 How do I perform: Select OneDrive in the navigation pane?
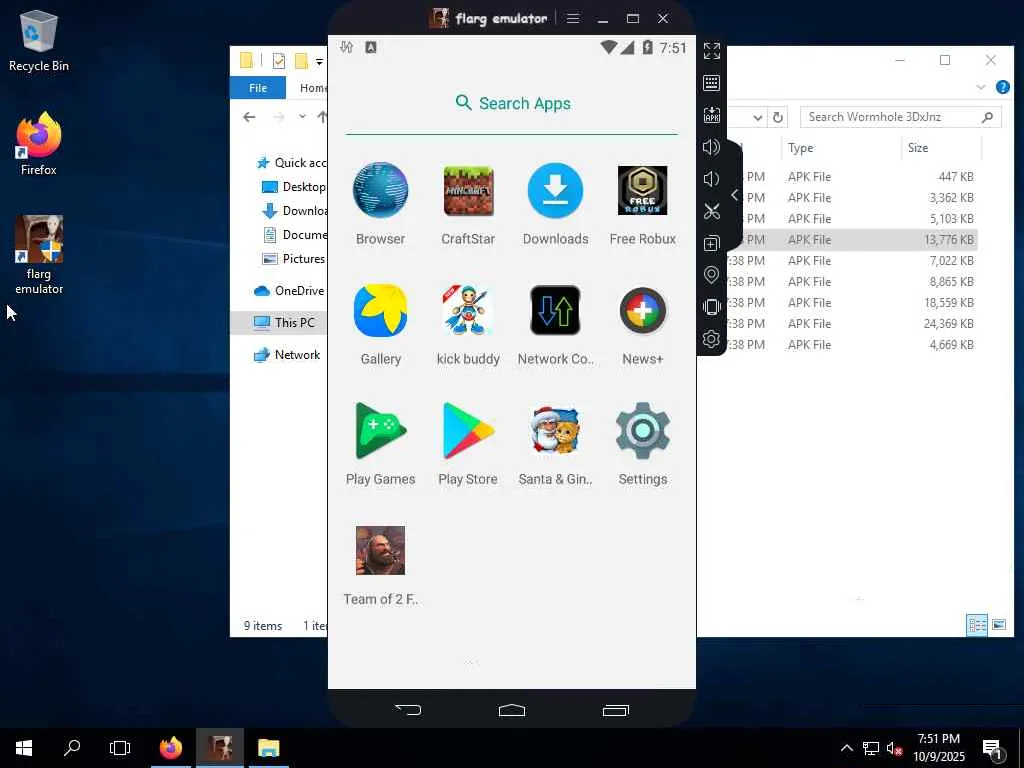point(289,291)
